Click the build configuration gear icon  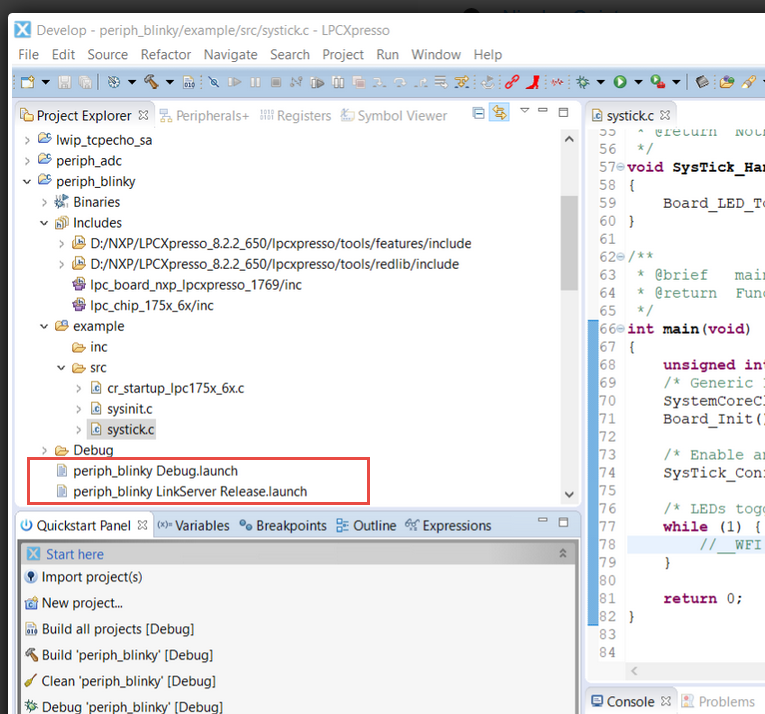(114, 82)
